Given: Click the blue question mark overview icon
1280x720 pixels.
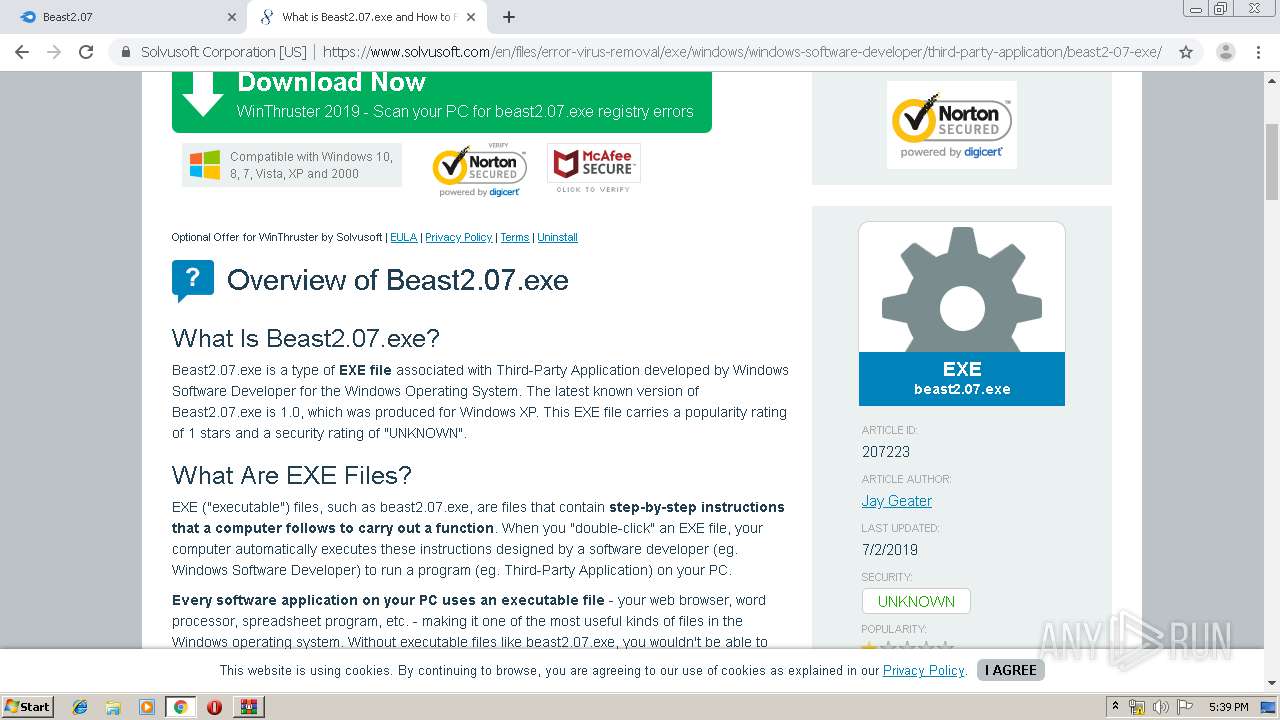Looking at the screenshot, I should [x=193, y=281].
